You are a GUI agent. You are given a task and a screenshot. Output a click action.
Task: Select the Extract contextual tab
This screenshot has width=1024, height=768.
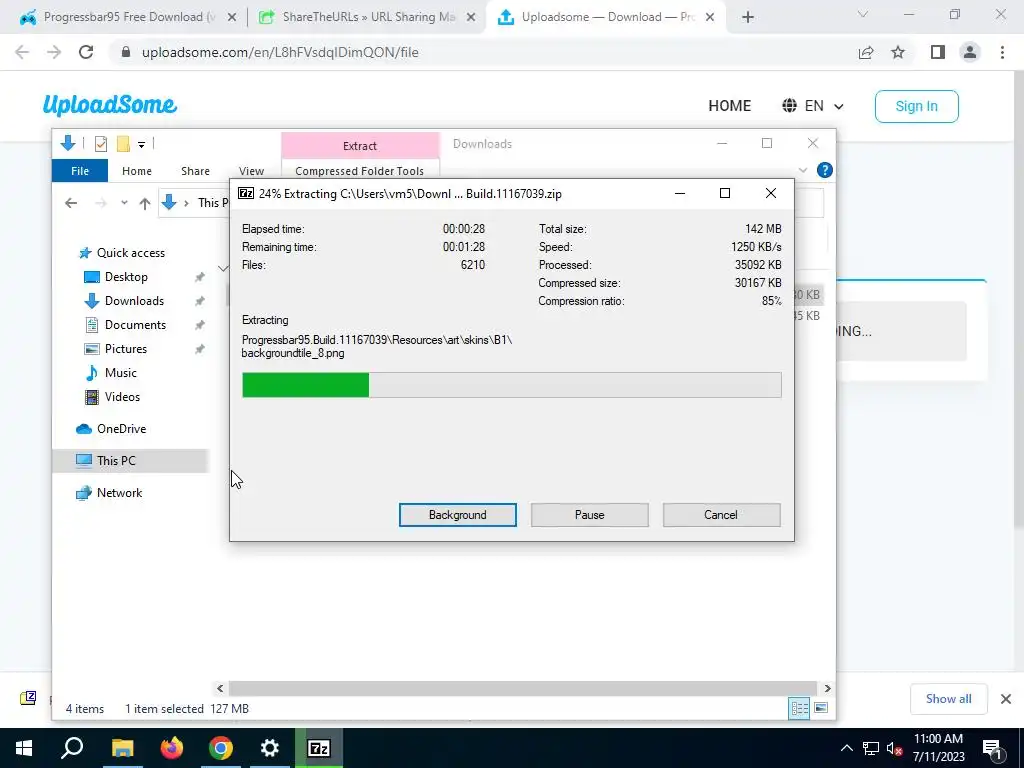click(360, 146)
